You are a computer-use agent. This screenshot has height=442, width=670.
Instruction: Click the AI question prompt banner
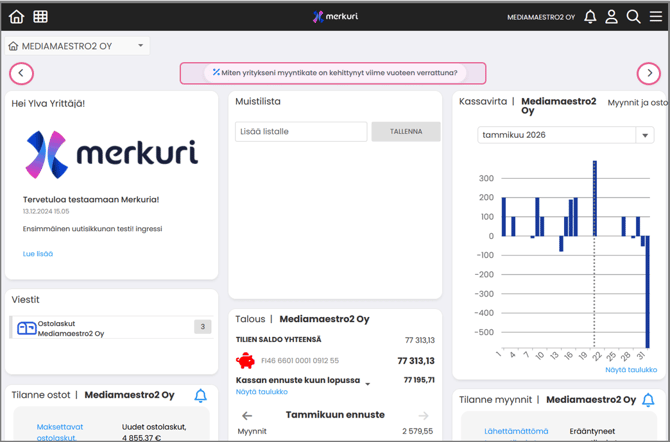333,73
